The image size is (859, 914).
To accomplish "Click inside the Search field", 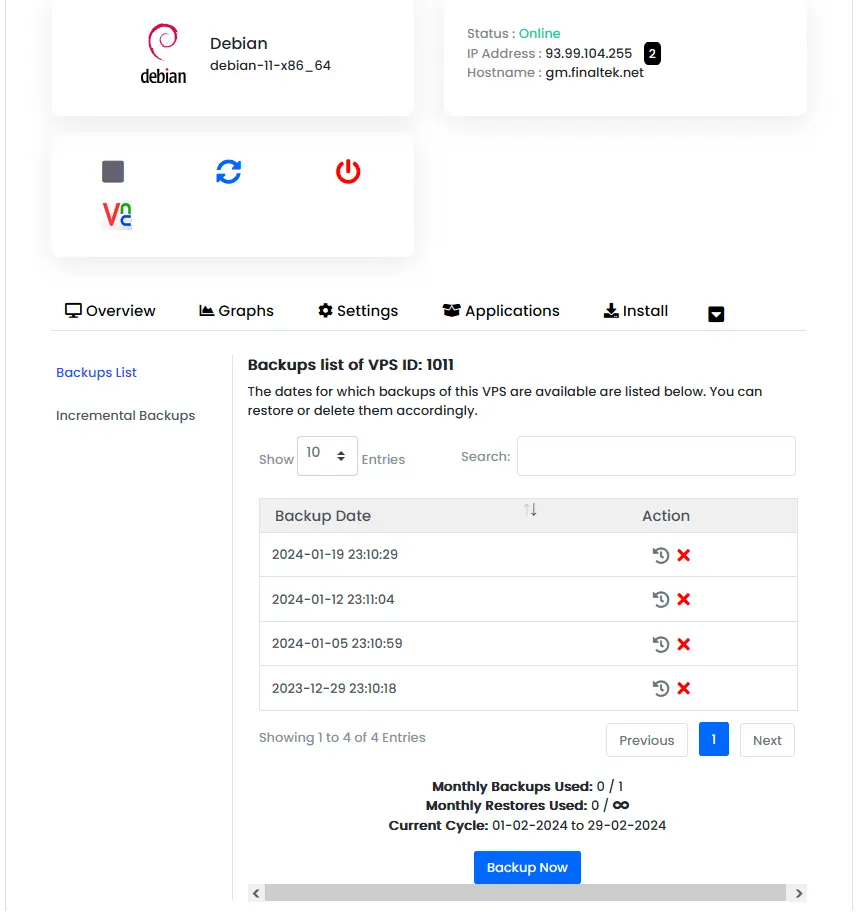I will click(655, 456).
